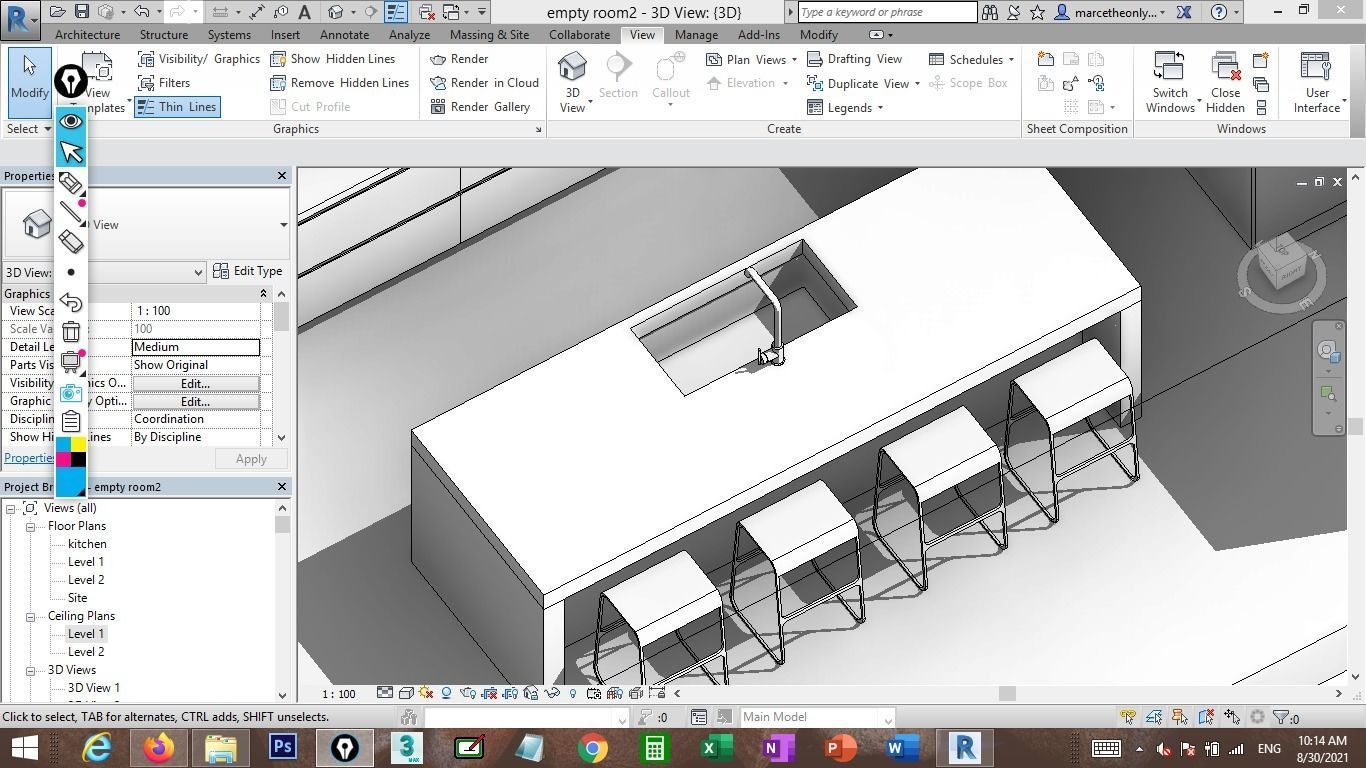This screenshot has width=1366, height=768.
Task: Toggle the Thin Lines option
Action: click(176, 107)
